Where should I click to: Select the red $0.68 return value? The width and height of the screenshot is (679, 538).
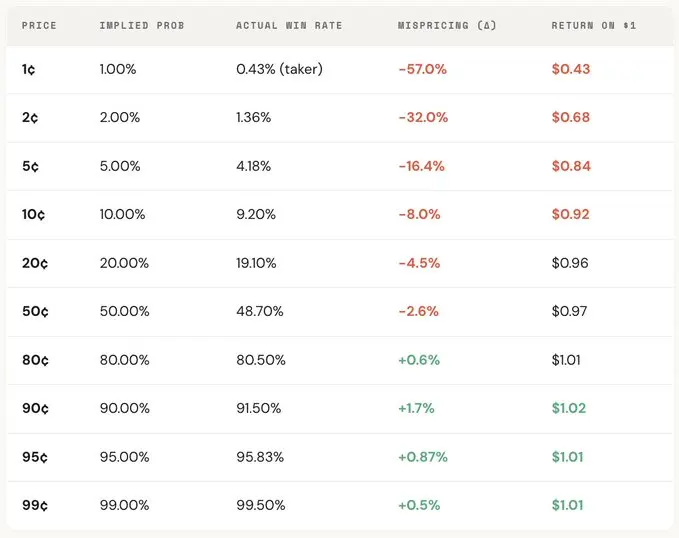[571, 117]
